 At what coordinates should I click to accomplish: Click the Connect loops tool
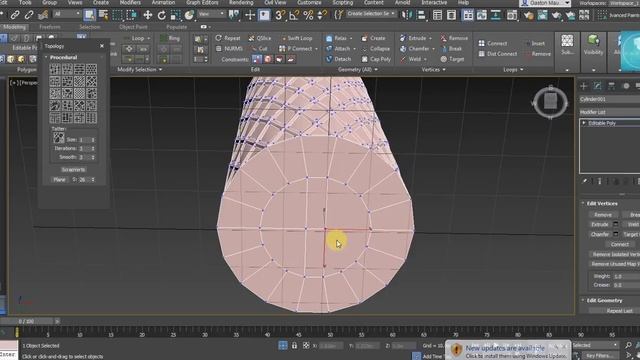tap(493, 43)
